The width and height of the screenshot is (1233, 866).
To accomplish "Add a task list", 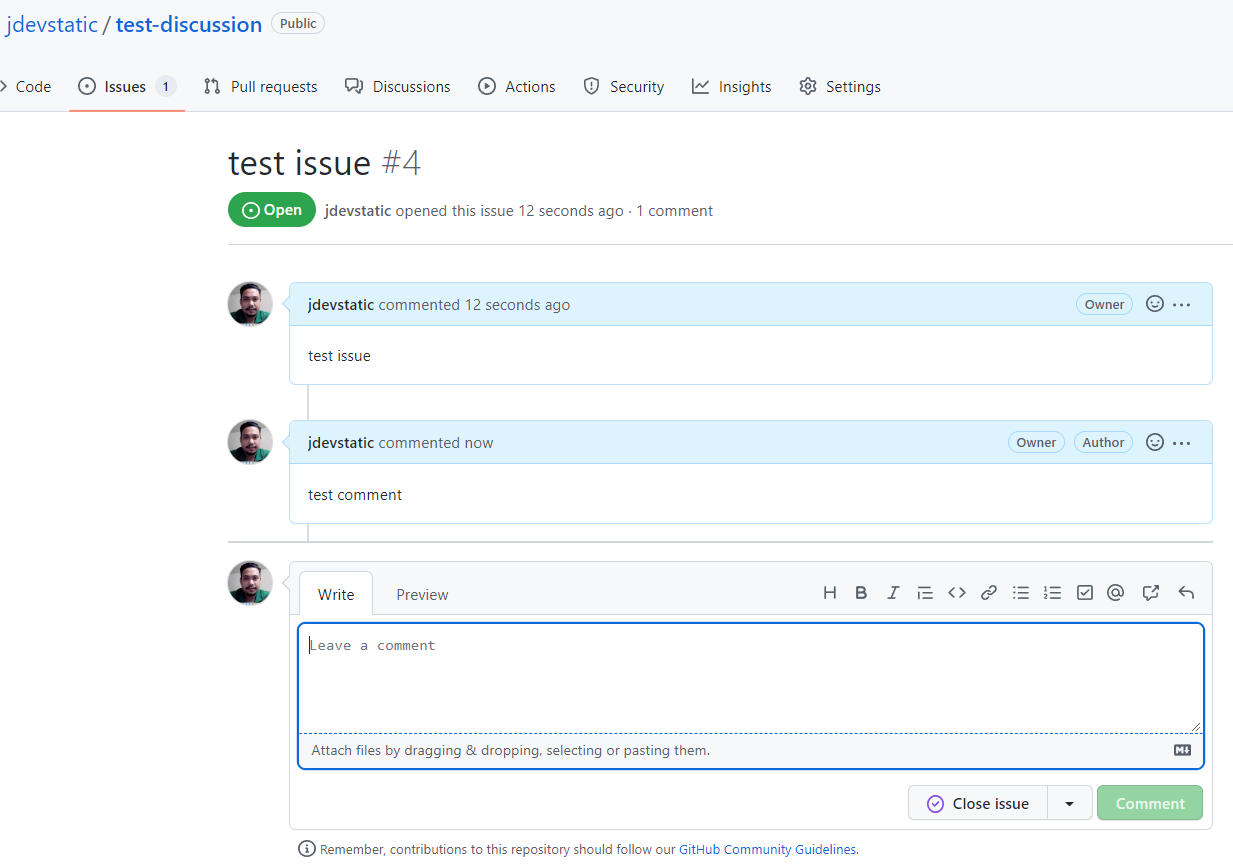I will 1084,593.
